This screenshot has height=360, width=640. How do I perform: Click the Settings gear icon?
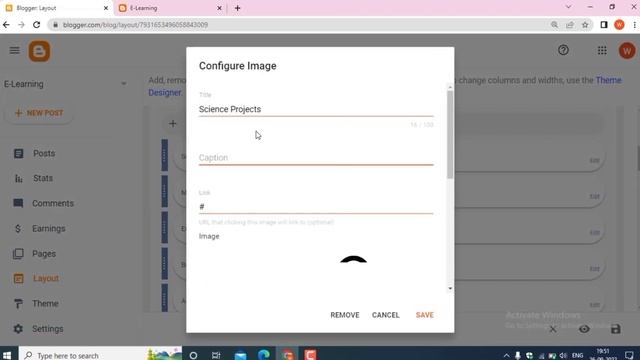18,329
